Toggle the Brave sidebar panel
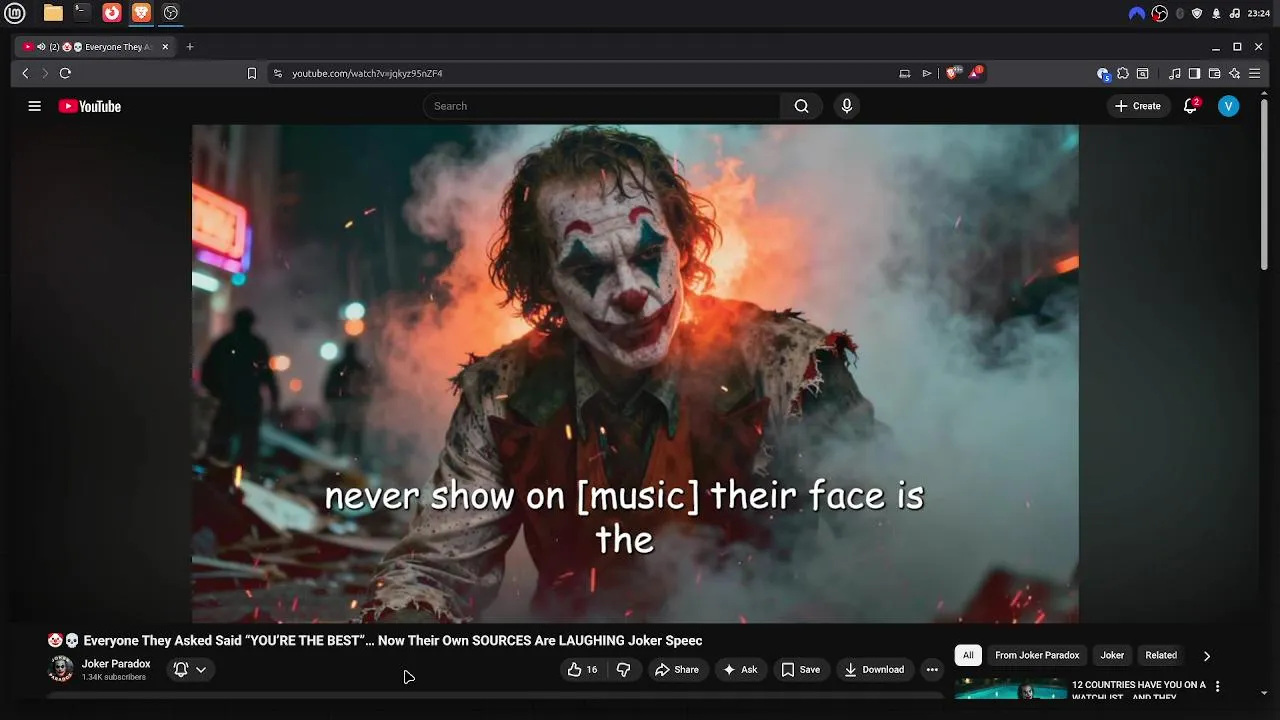The height and width of the screenshot is (720, 1280). pos(1194,73)
